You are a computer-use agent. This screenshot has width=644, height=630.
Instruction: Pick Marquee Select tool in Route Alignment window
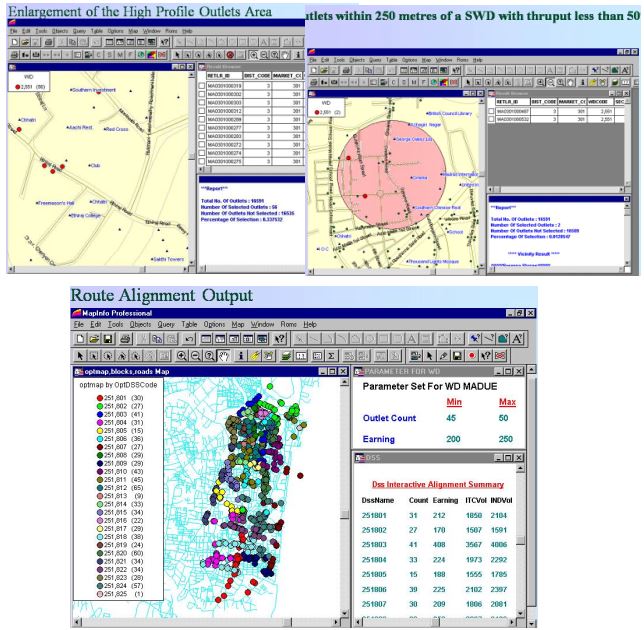point(94,356)
